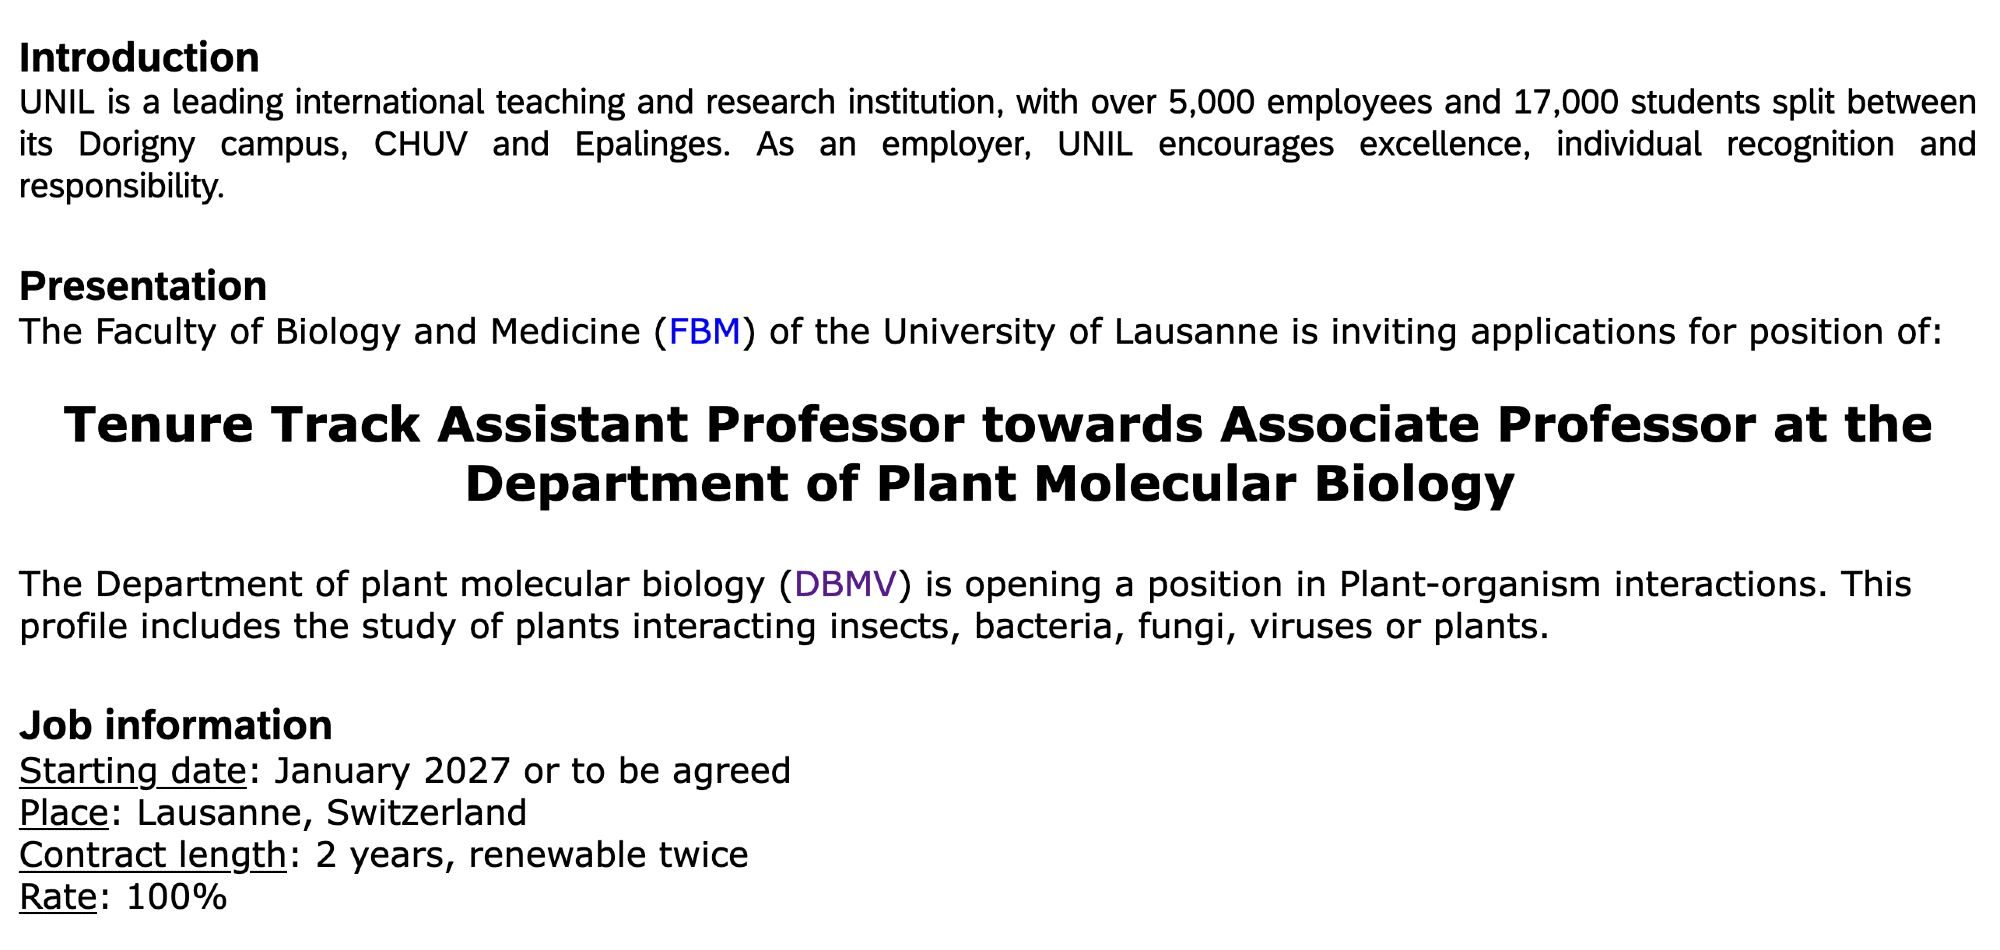2000x950 pixels.
Task: Click the underlined Rate label
Action: [58, 897]
